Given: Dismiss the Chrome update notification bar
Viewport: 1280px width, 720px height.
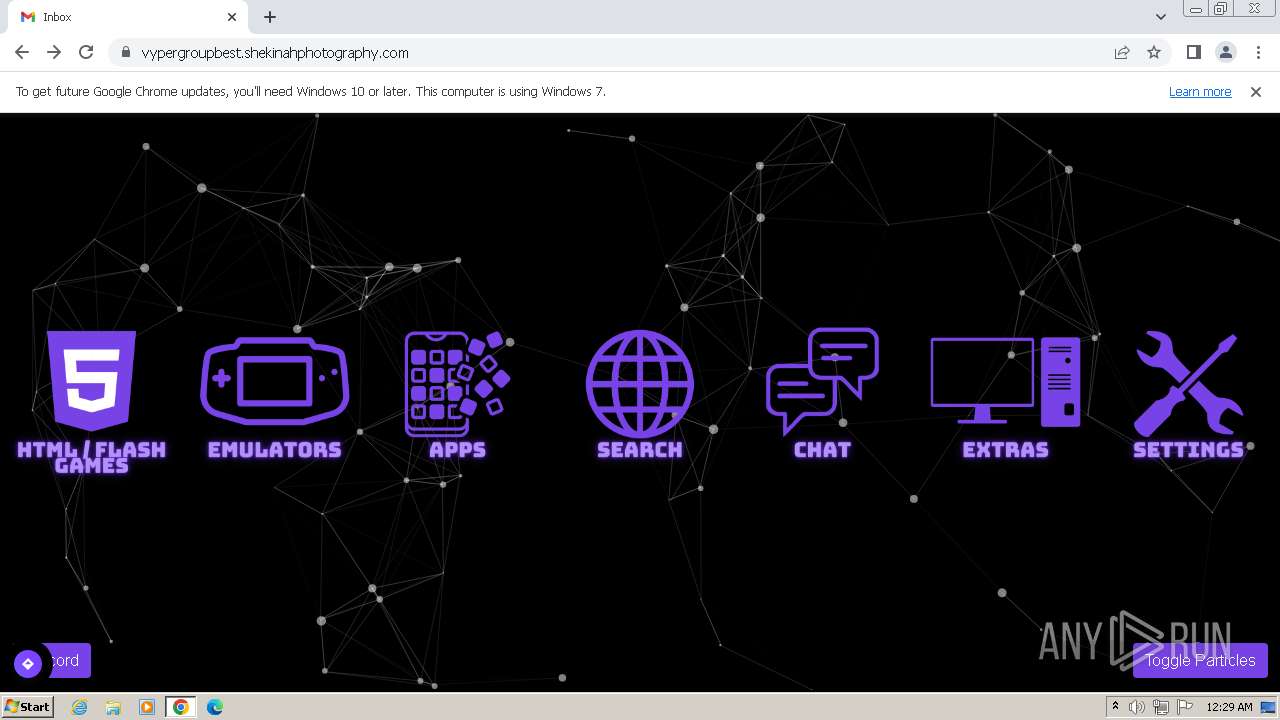Looking at the screenshot, I should 1256,92.
